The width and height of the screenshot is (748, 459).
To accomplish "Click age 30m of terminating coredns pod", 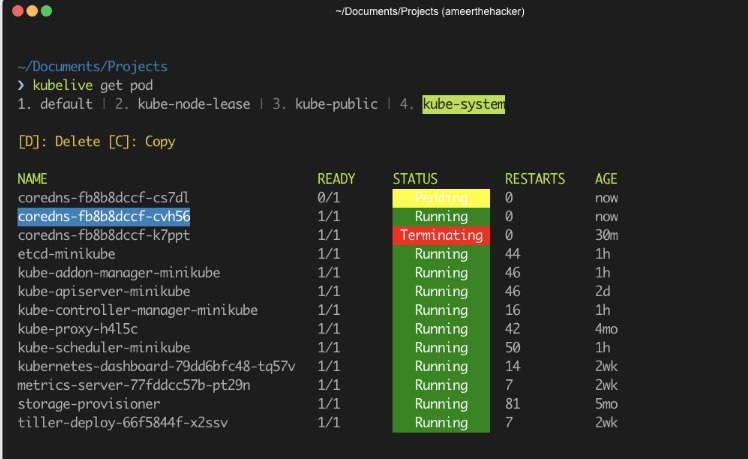I will (606, 235).
